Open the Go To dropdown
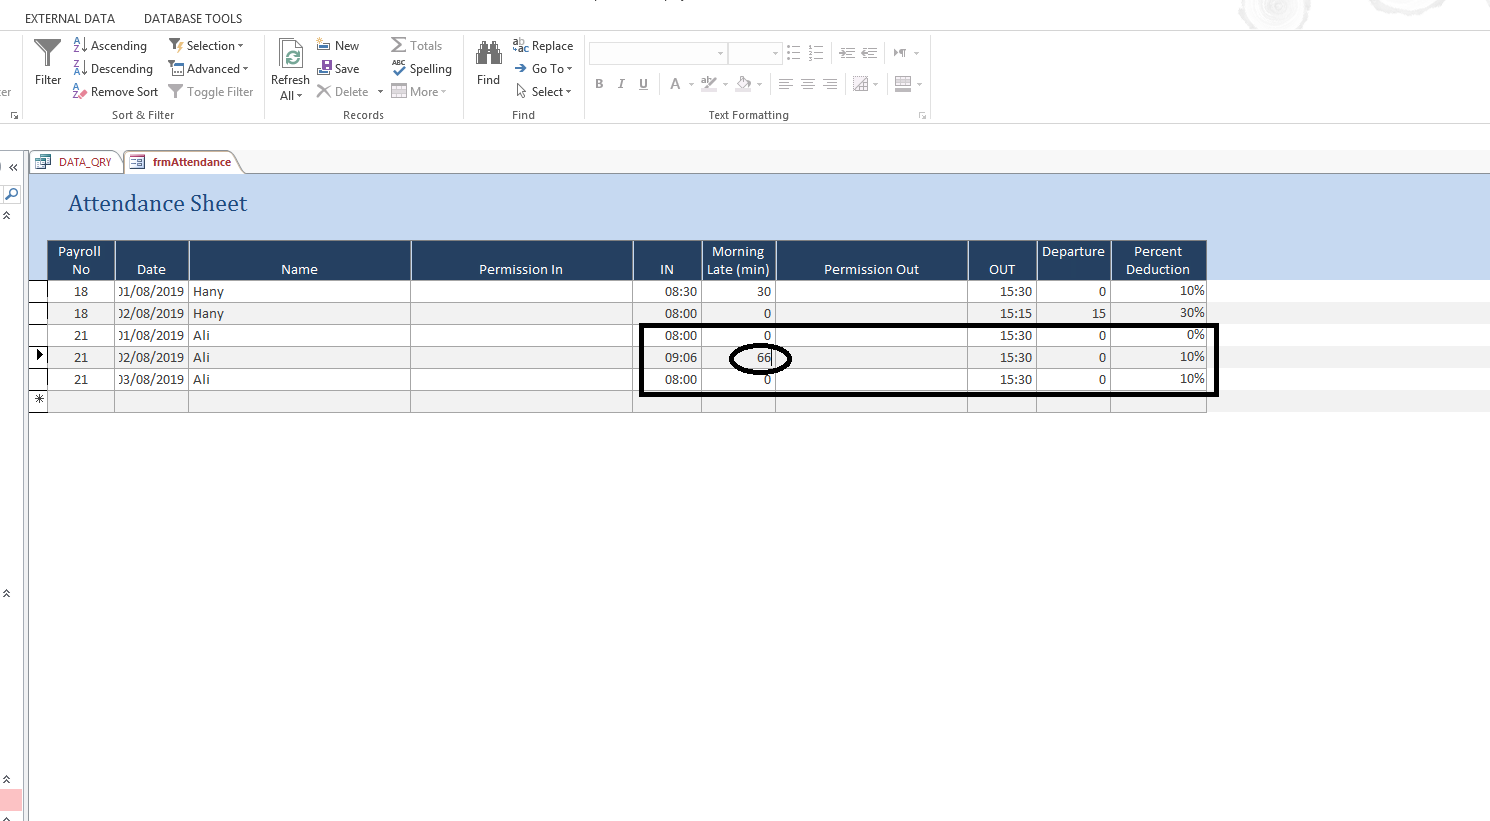Screen dimensions: 1490x821 coord(543,69)
